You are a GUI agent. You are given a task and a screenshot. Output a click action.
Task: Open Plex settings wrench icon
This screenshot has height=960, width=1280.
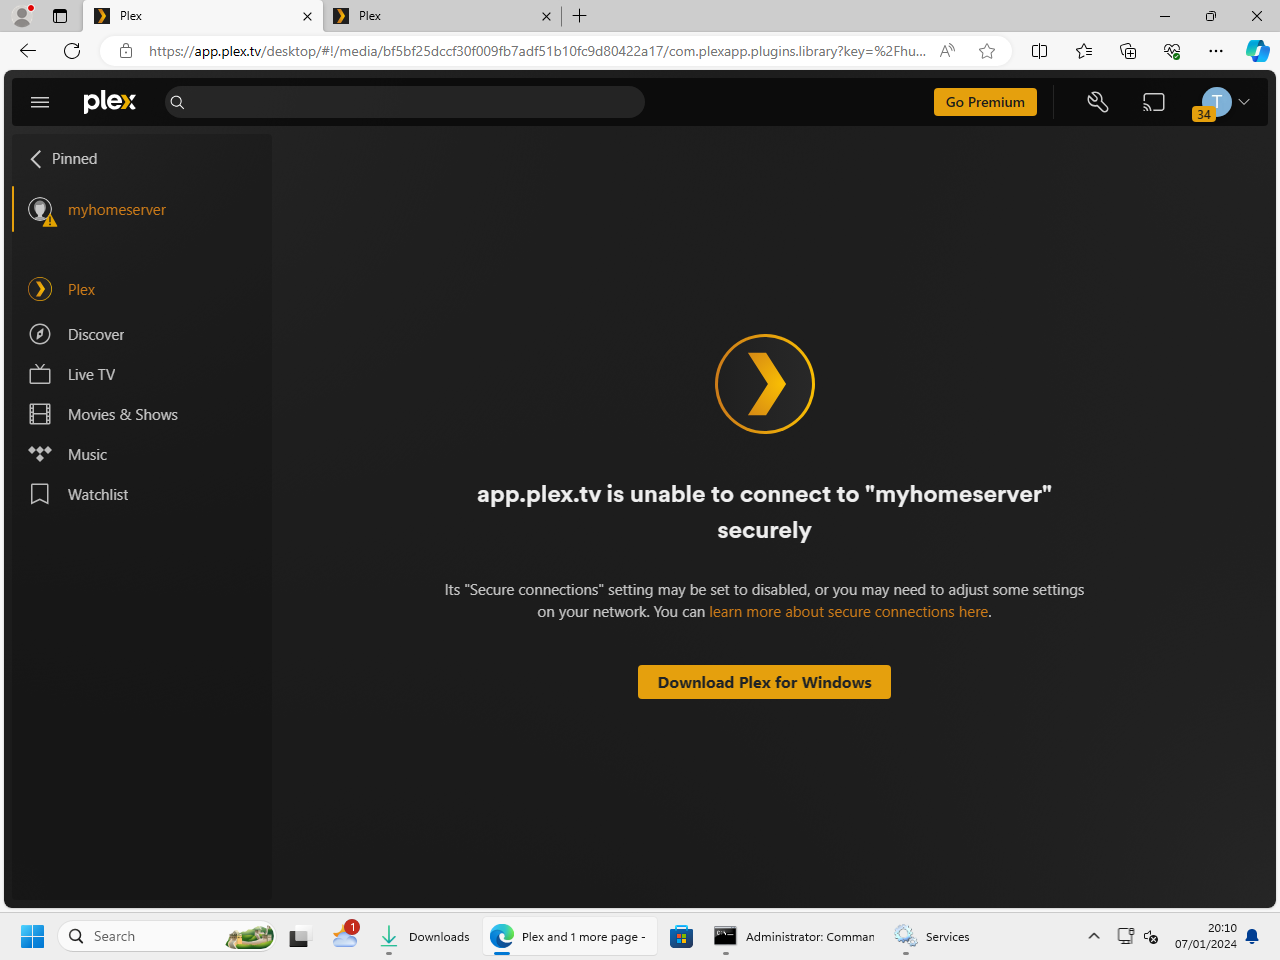[x=1098, y=102]
